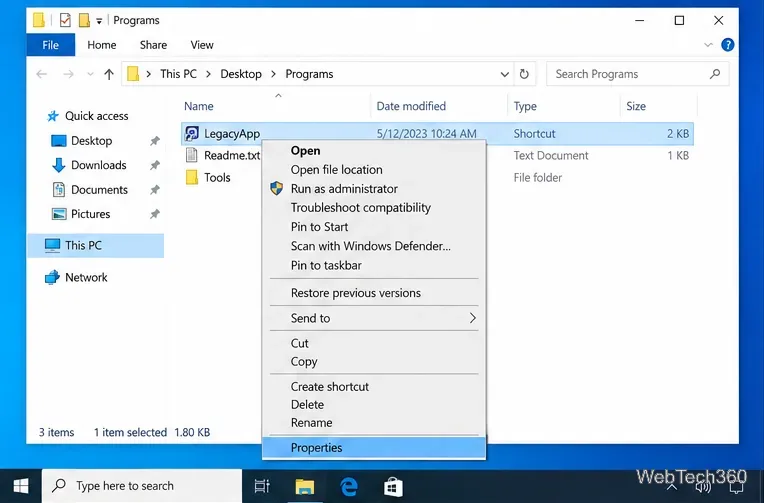
Task: Open Explorer help question mark
Action: [x=727, y=45]
